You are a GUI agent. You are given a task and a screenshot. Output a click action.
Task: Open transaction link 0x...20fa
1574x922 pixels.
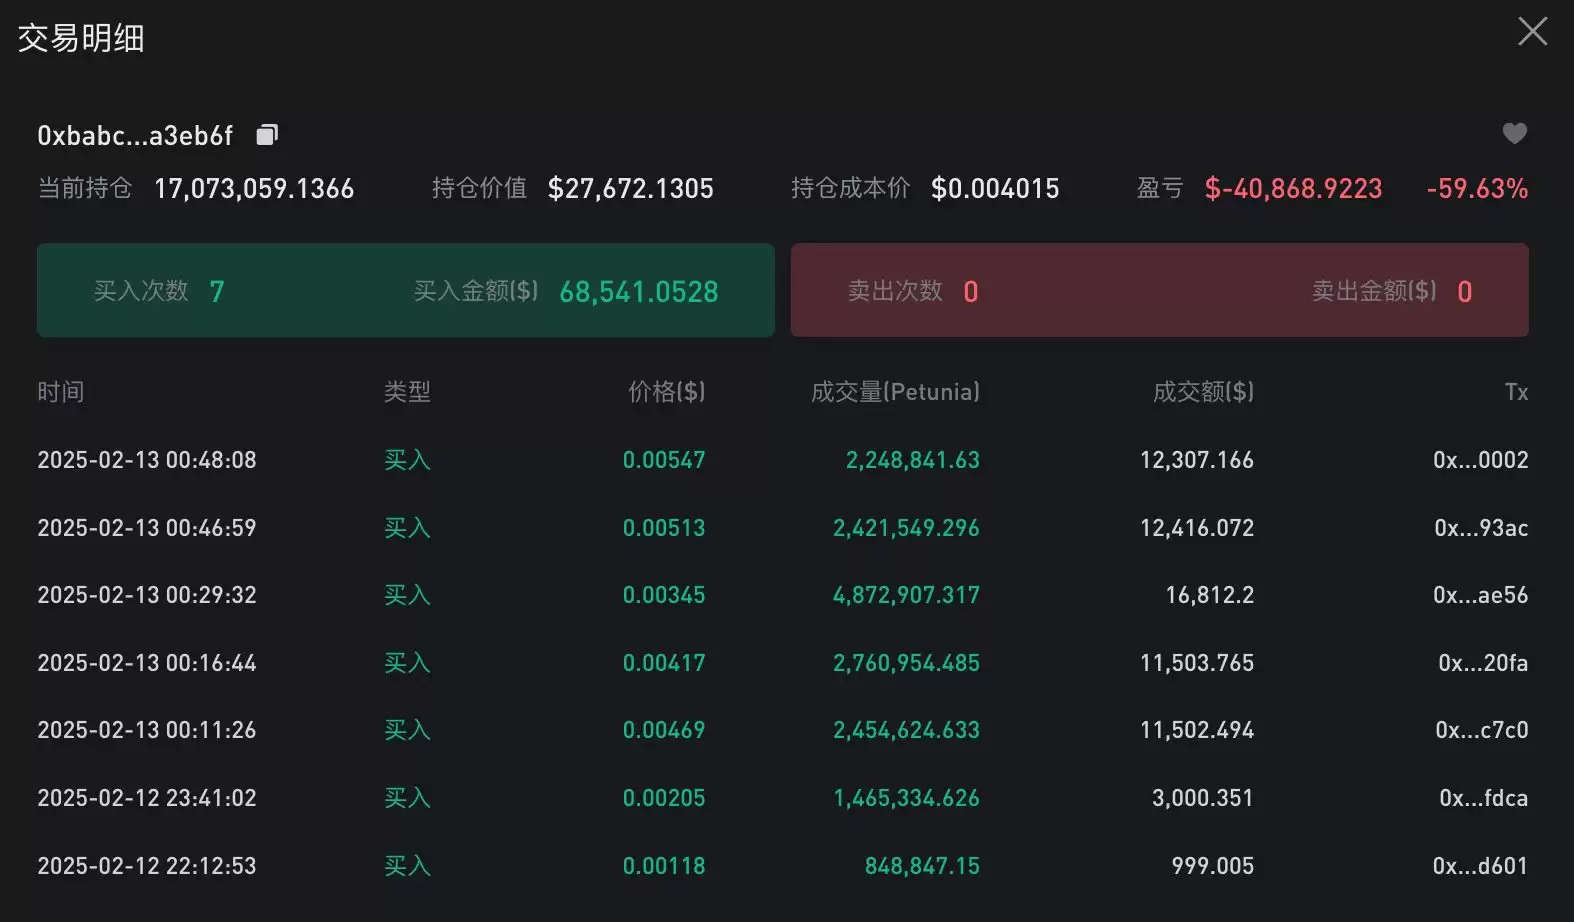1482,663
